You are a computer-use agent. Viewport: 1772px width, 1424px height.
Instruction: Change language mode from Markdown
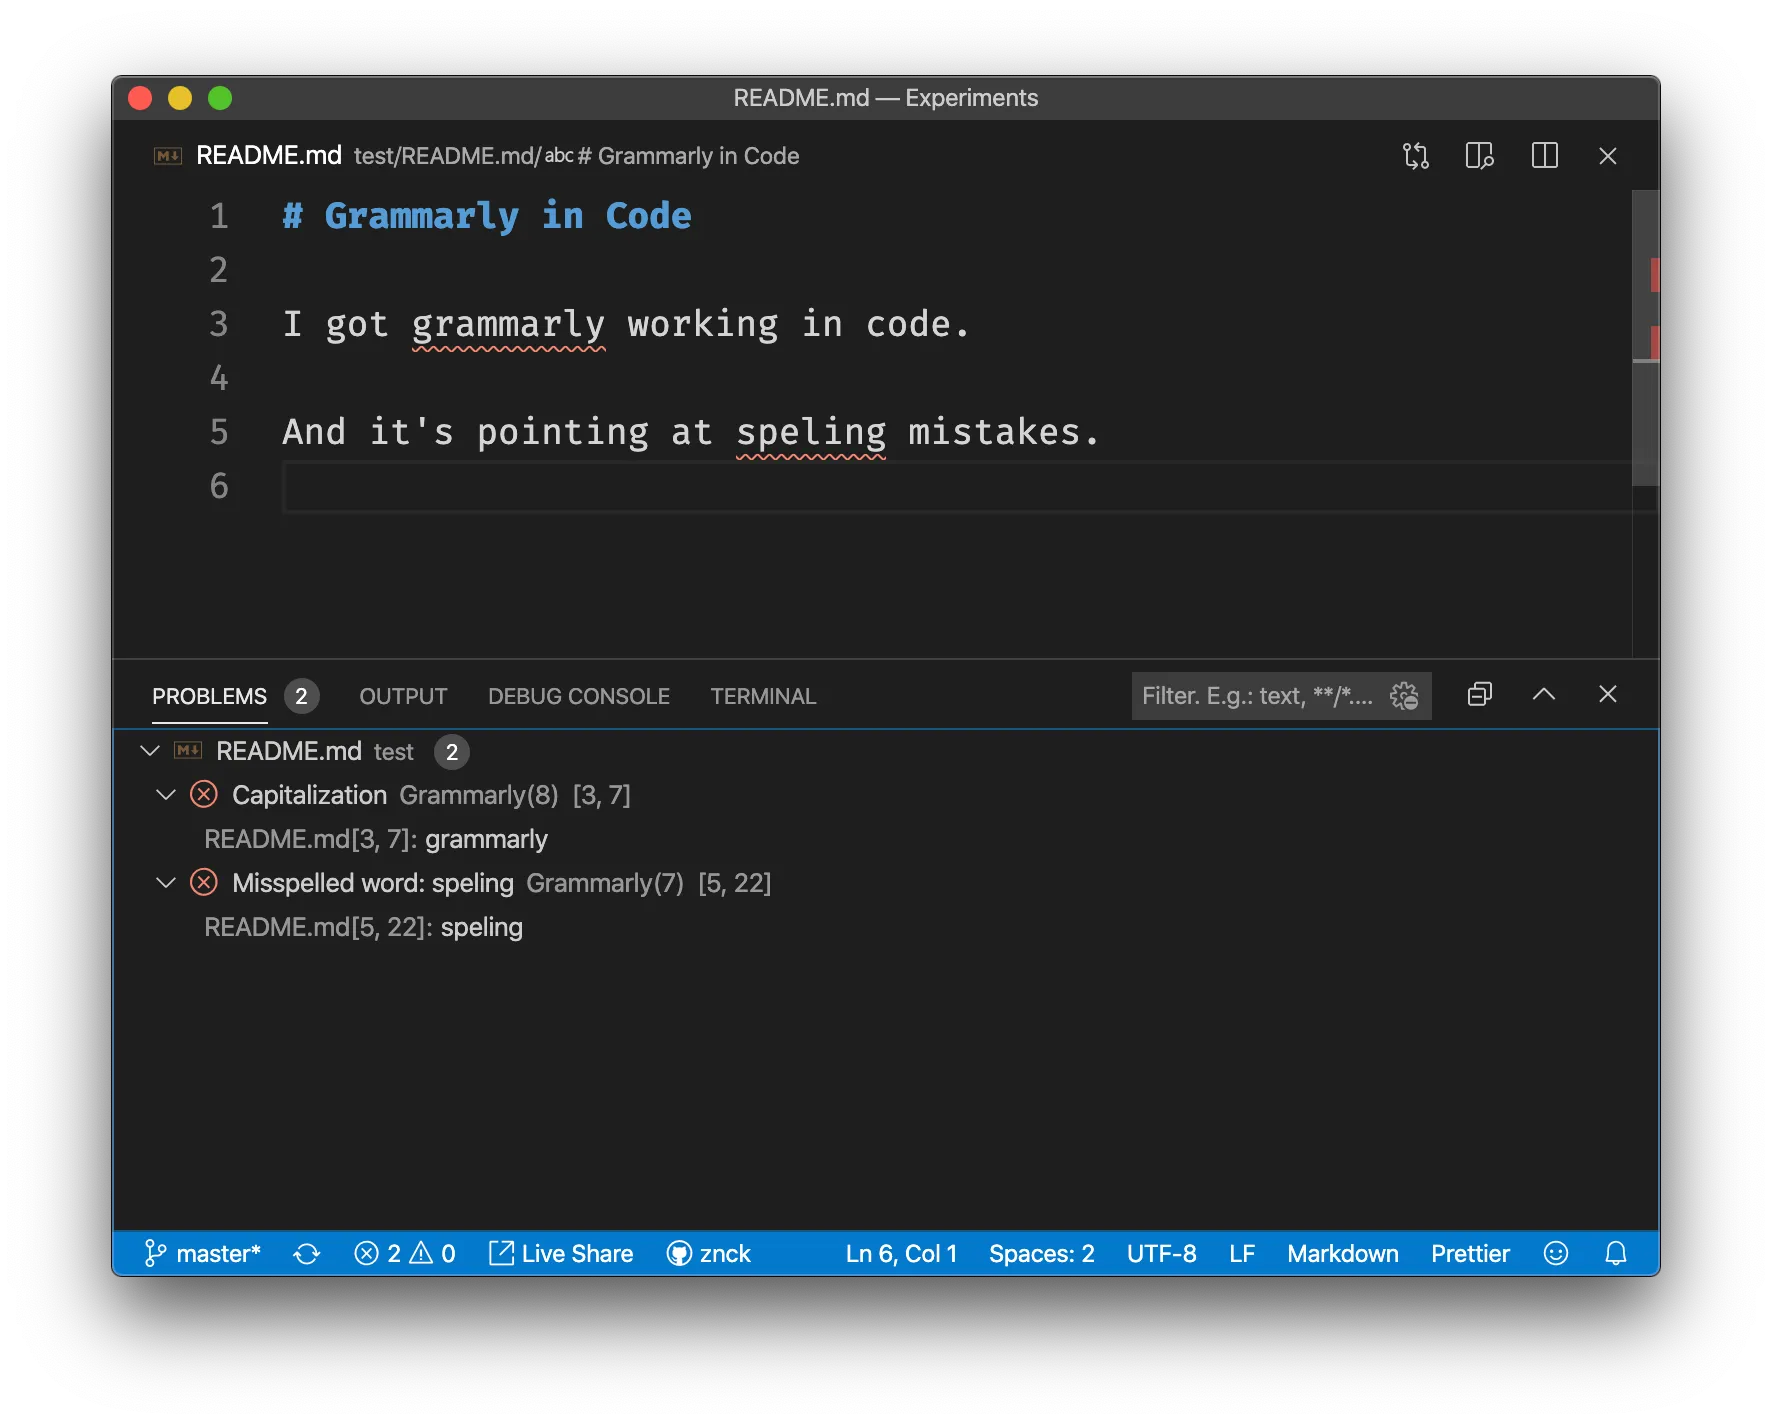click(x=1342, y=1254)
